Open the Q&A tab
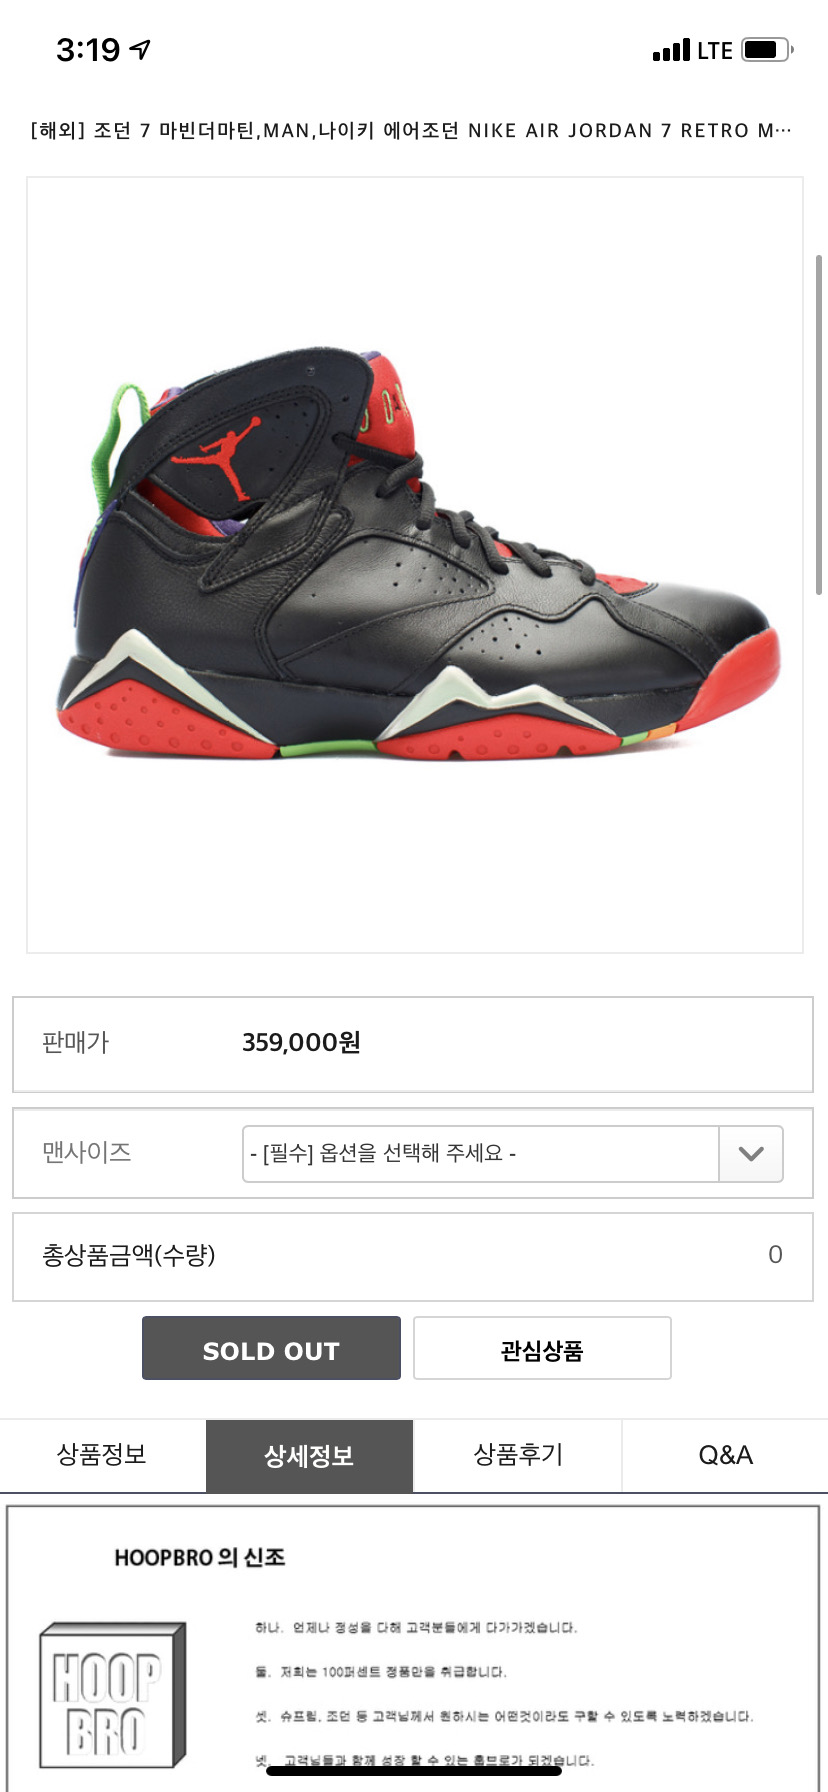 pyautogui.click(x=725, y=1455)
